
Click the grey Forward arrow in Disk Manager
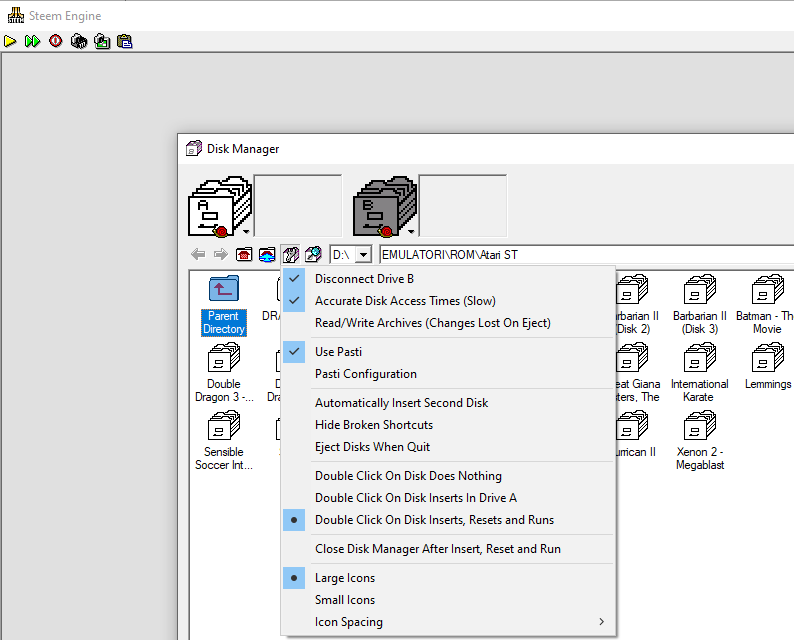221,254
